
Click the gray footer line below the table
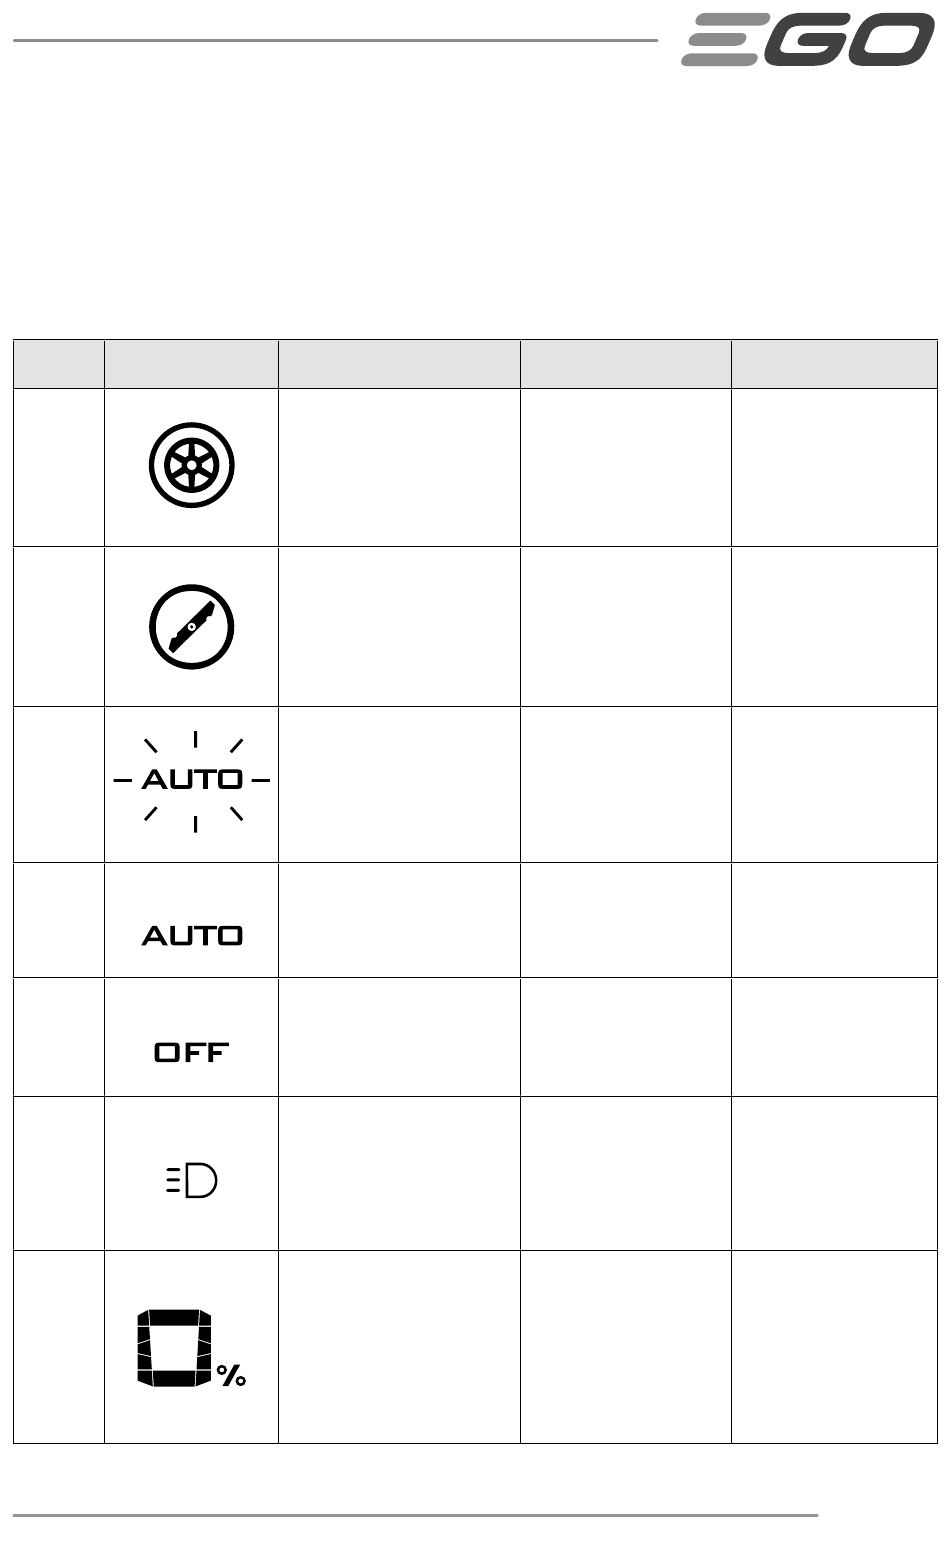[416, 1515]
